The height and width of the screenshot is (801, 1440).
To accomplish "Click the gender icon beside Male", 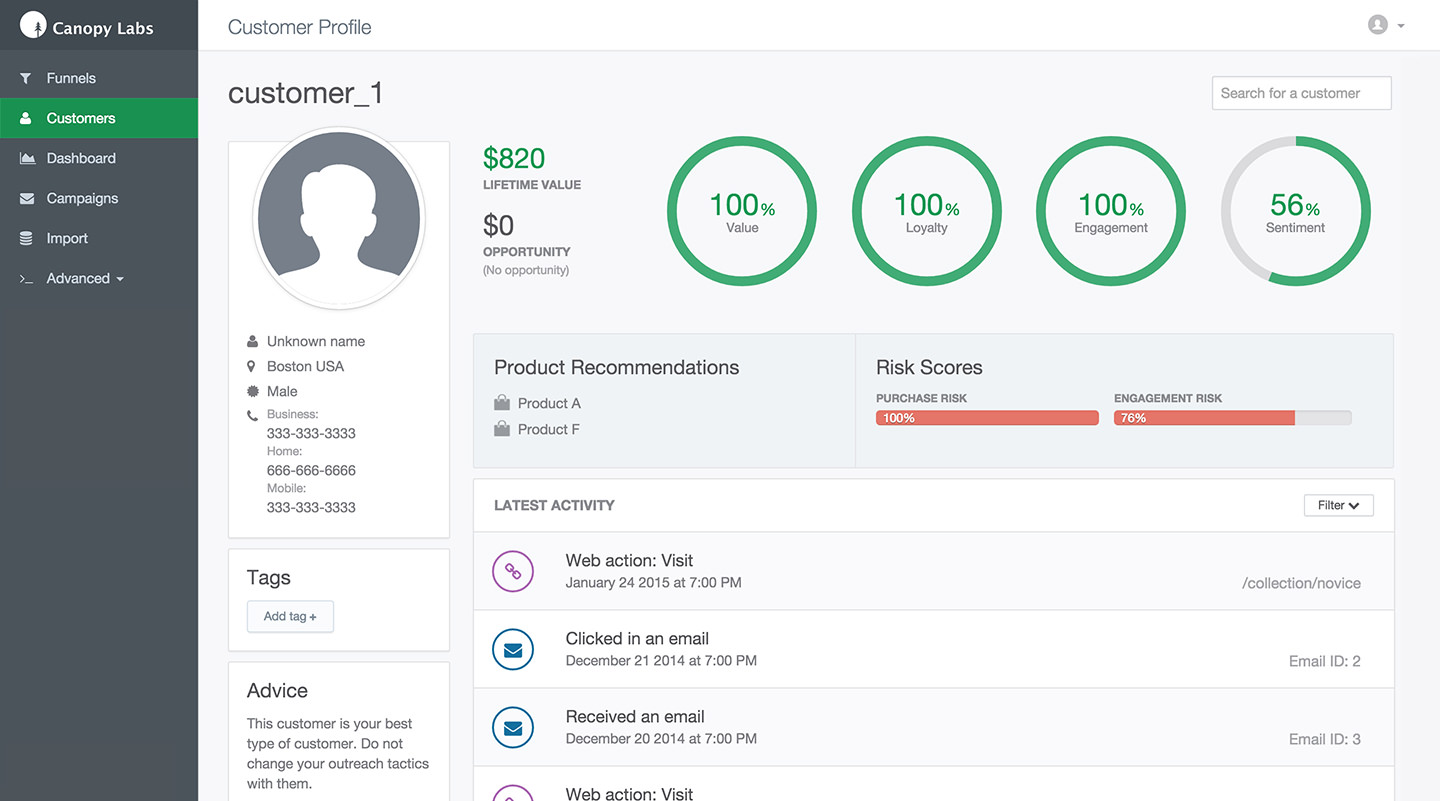I will (x=252, y=391).
